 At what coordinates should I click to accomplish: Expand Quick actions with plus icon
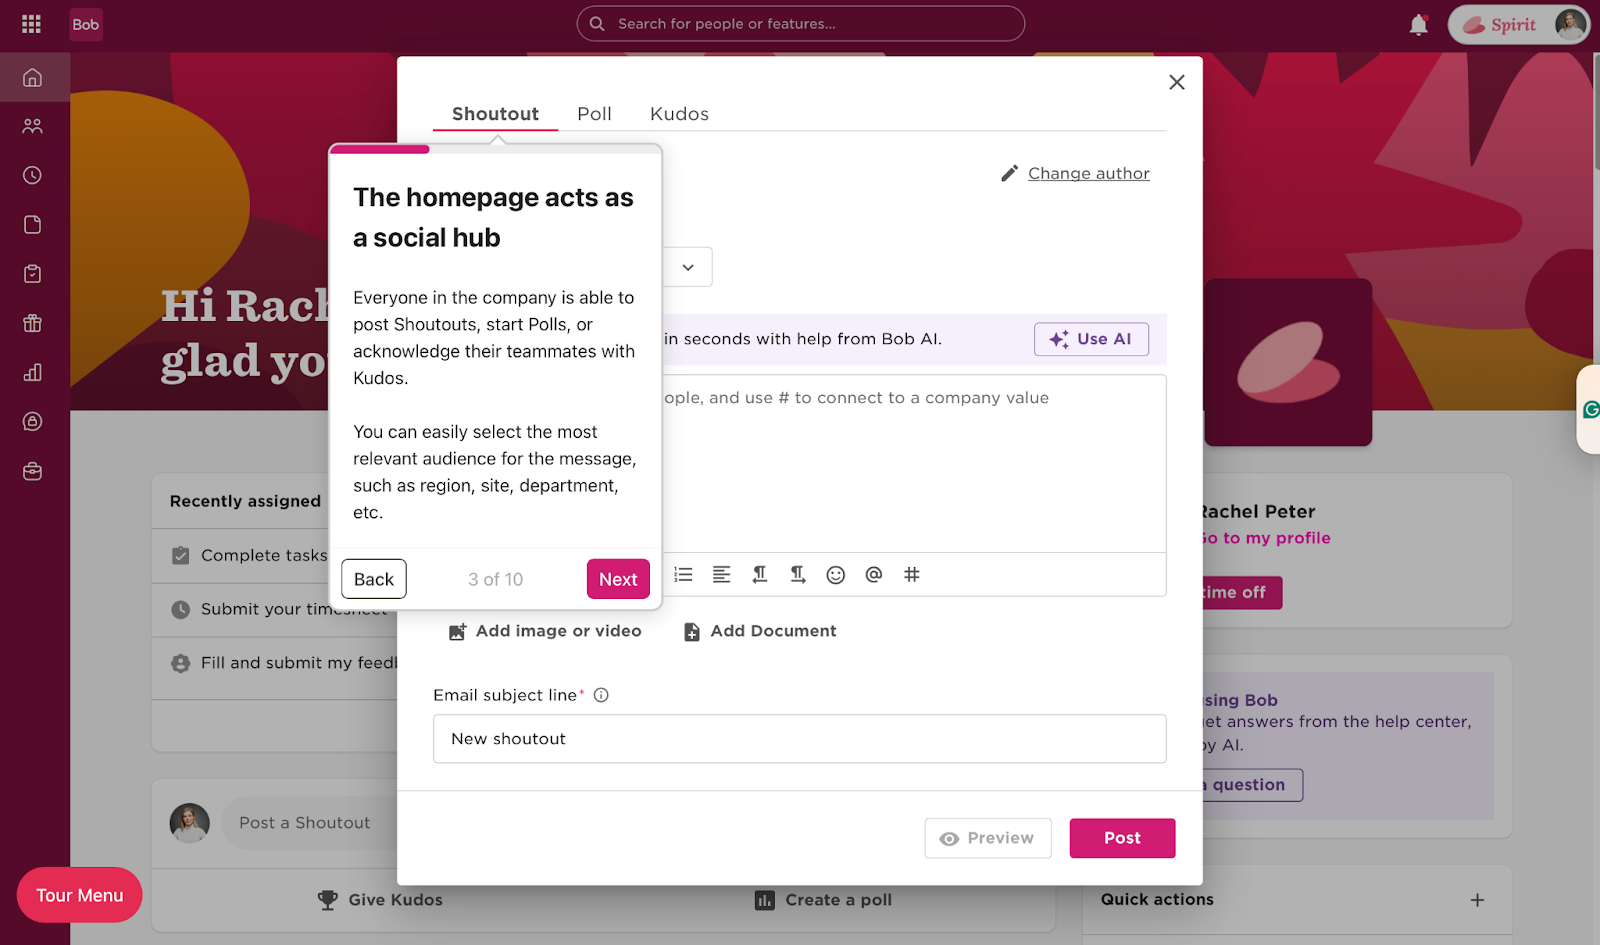(1477, 900)
